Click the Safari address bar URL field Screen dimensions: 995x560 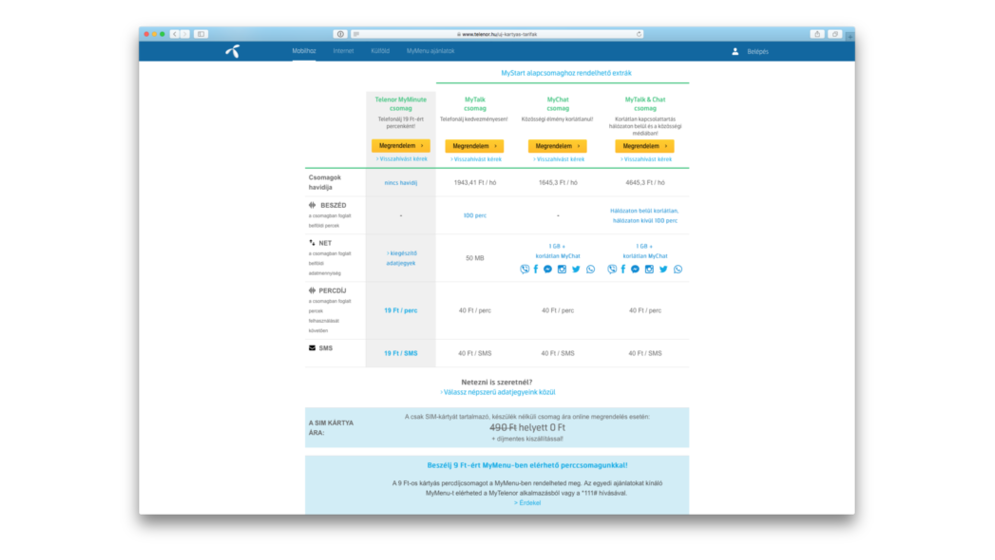coord(497,34)
